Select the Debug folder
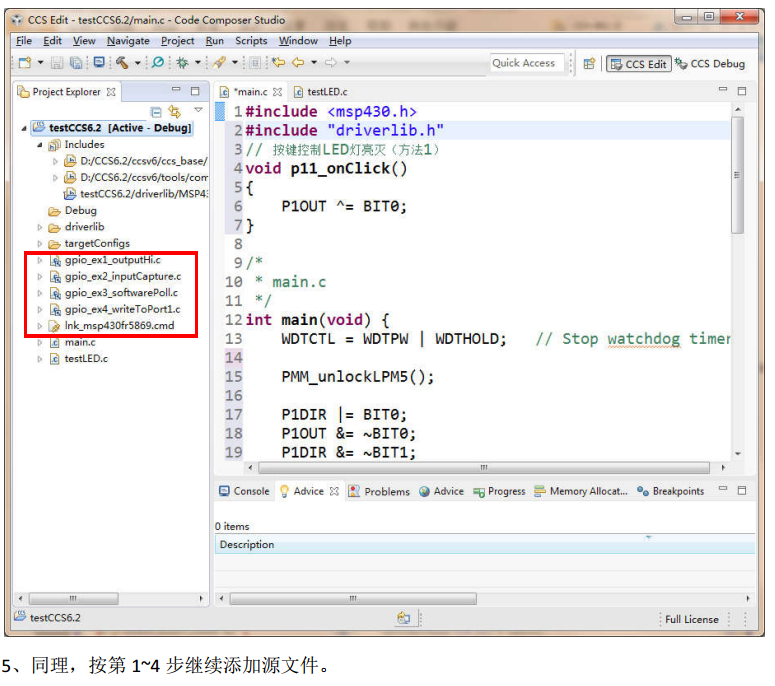775x686 pixels. [x=81, y=211]
